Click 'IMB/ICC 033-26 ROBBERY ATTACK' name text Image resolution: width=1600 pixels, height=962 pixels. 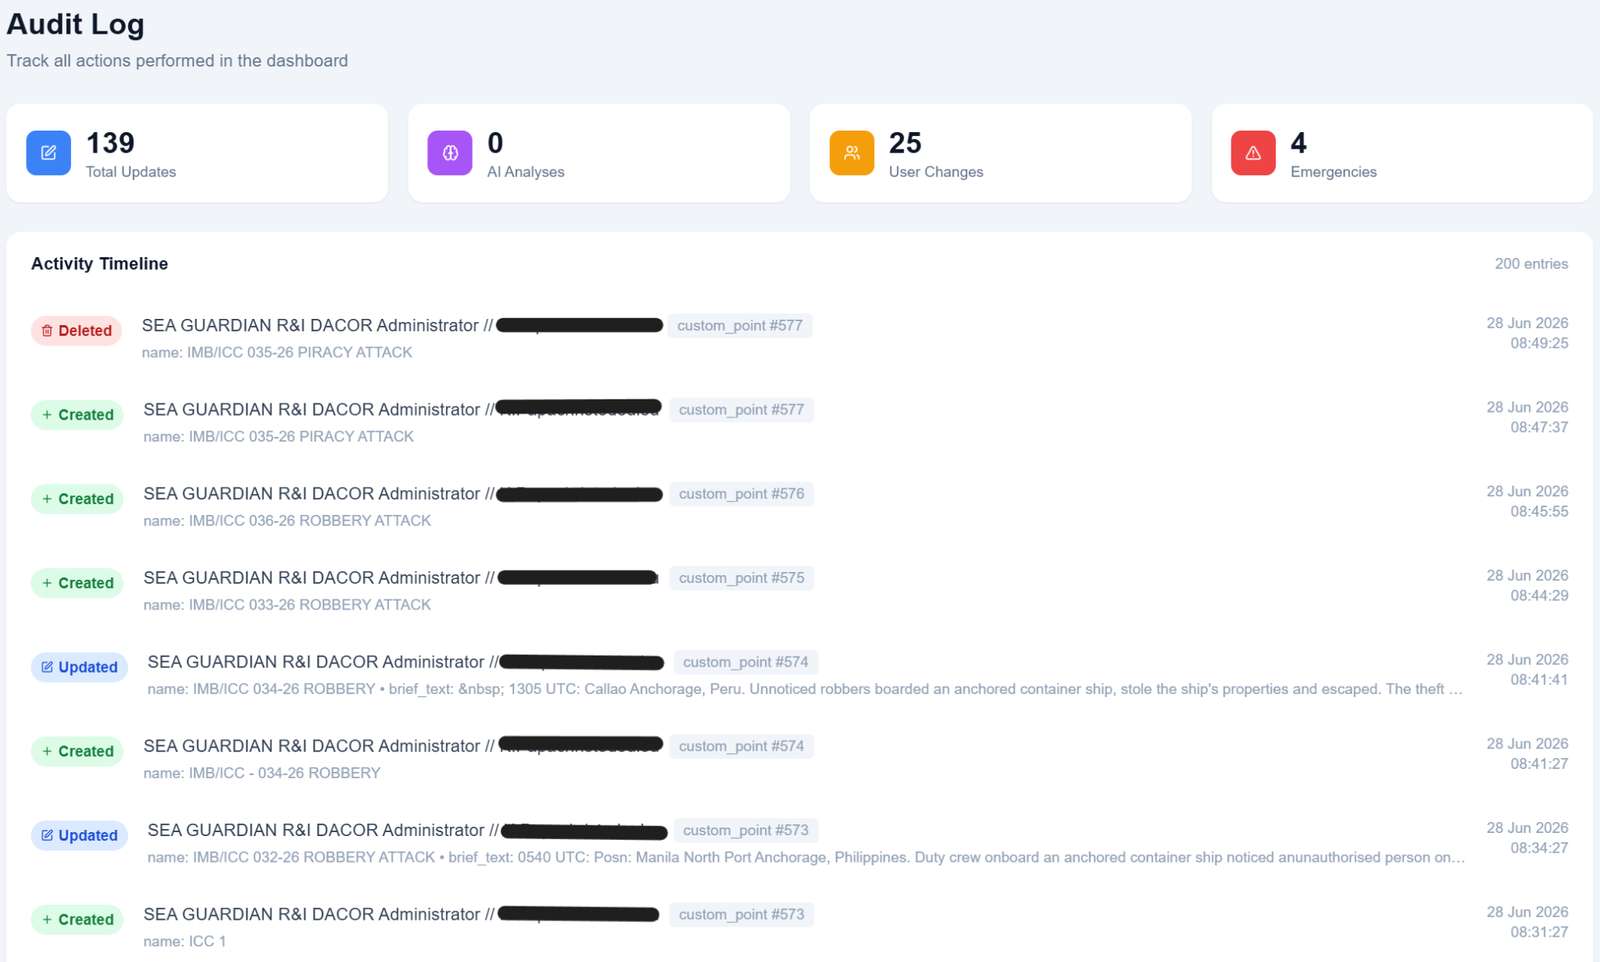point(310,605)
